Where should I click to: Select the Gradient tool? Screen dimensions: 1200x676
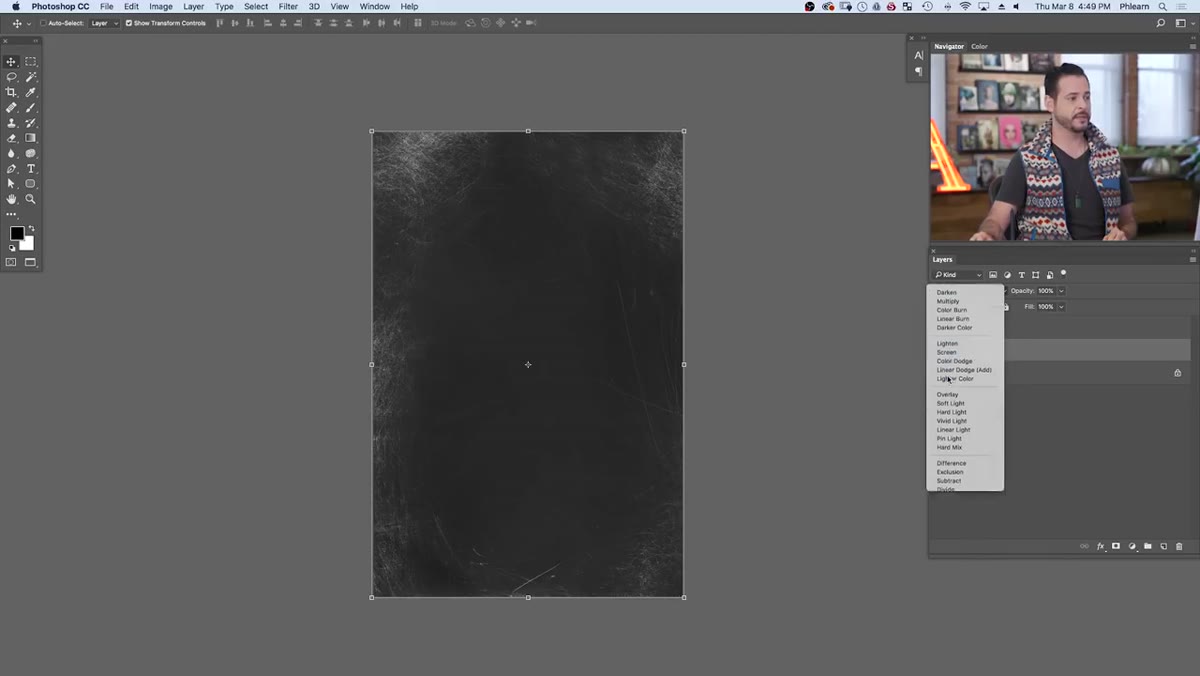pyautogui.click(x=30, y=138)
